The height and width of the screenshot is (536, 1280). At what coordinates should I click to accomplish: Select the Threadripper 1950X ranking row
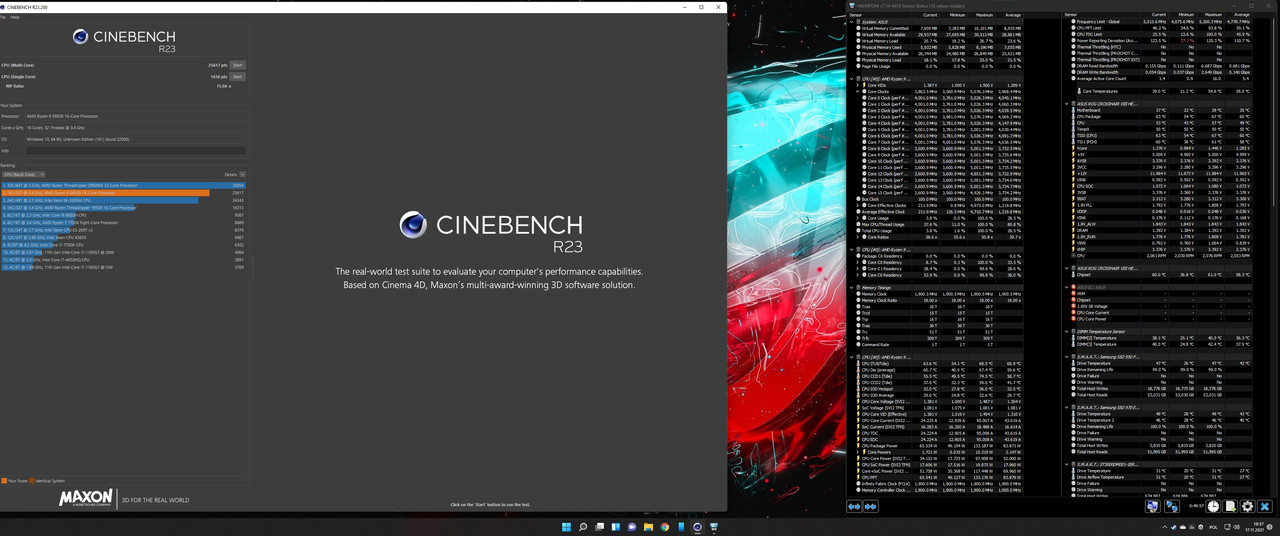[123, 208]
